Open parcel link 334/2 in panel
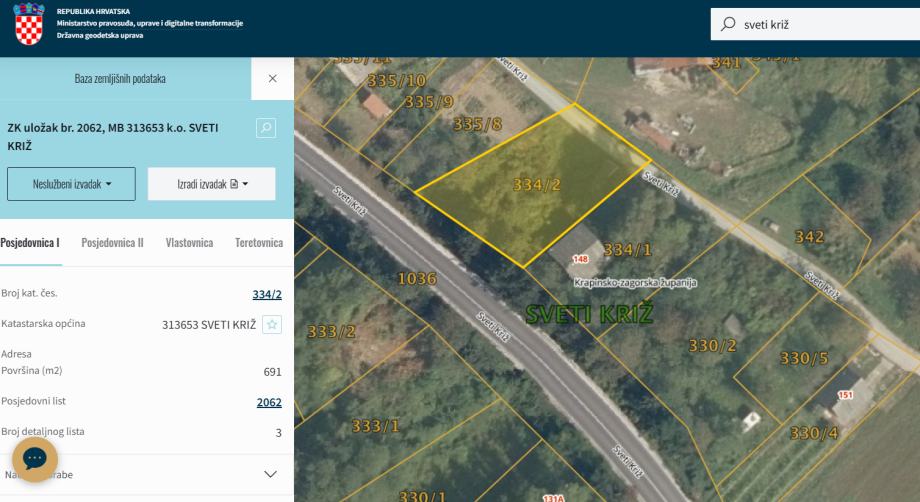This screenshot has width=920, height=502. [x=267, y=294]
